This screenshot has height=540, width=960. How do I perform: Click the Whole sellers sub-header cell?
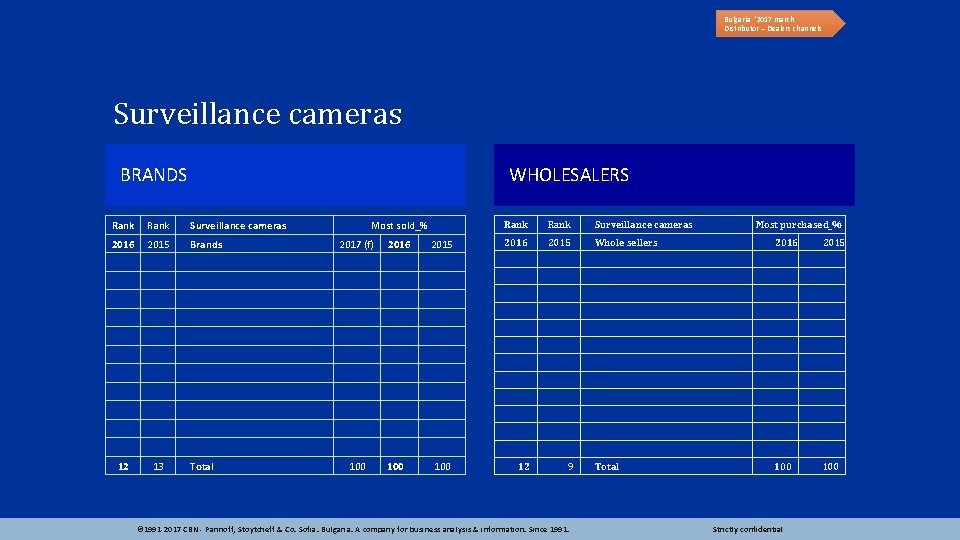(x=666, y=242)
